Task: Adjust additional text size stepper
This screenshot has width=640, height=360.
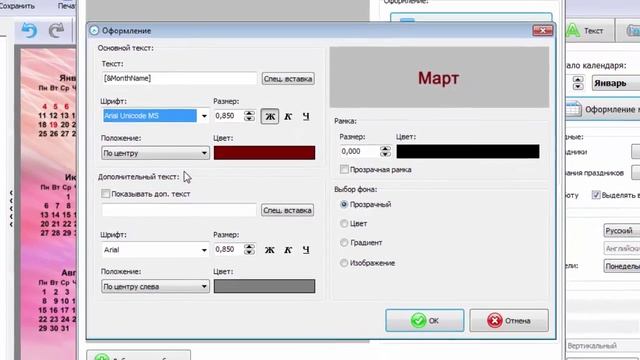Action: pyautogui.click(x=249, y=249)
